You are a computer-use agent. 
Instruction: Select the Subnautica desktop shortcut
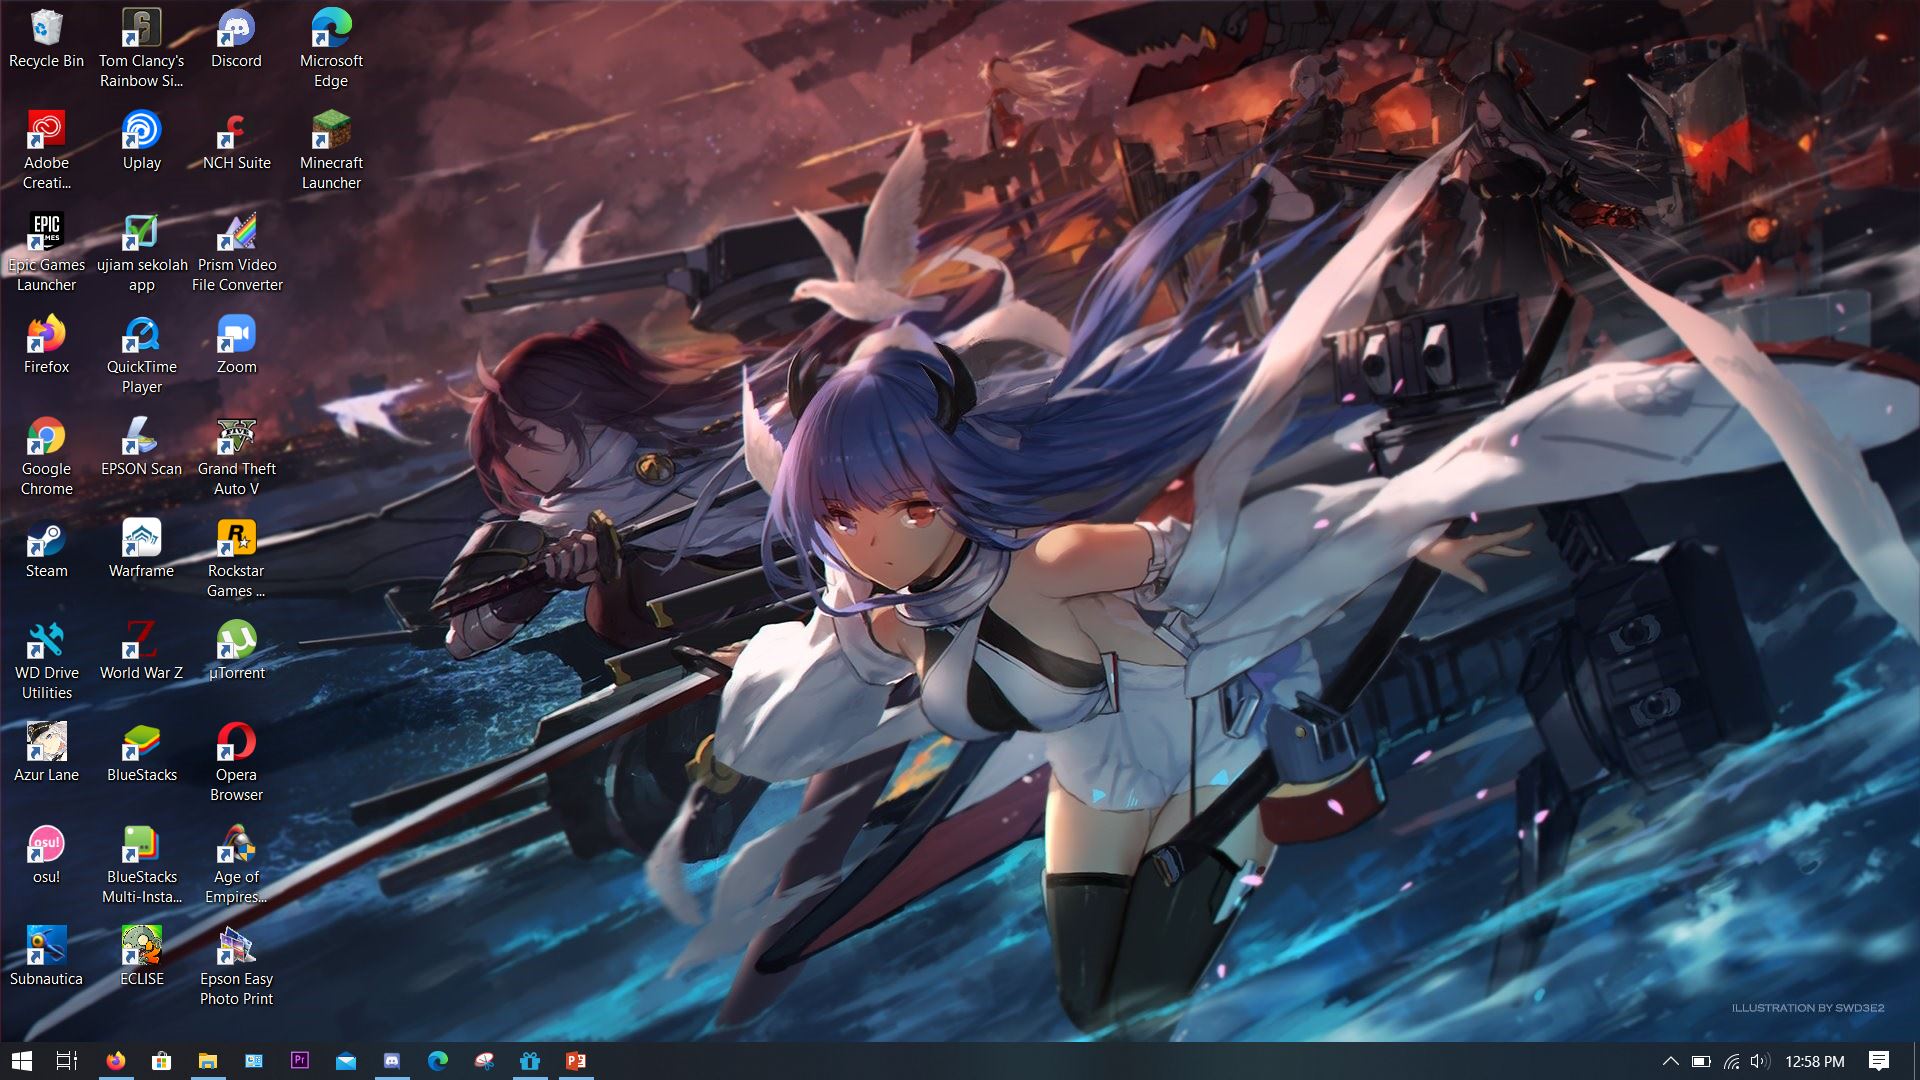(46, 957)
